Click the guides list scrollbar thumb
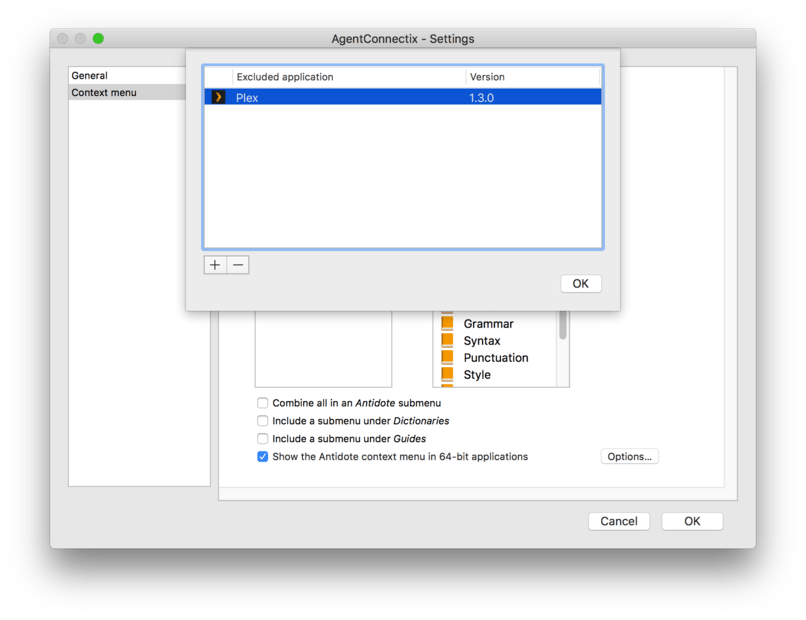Image resolution: width=806 pixels, height=620 pixels. [x=563, y=325]
